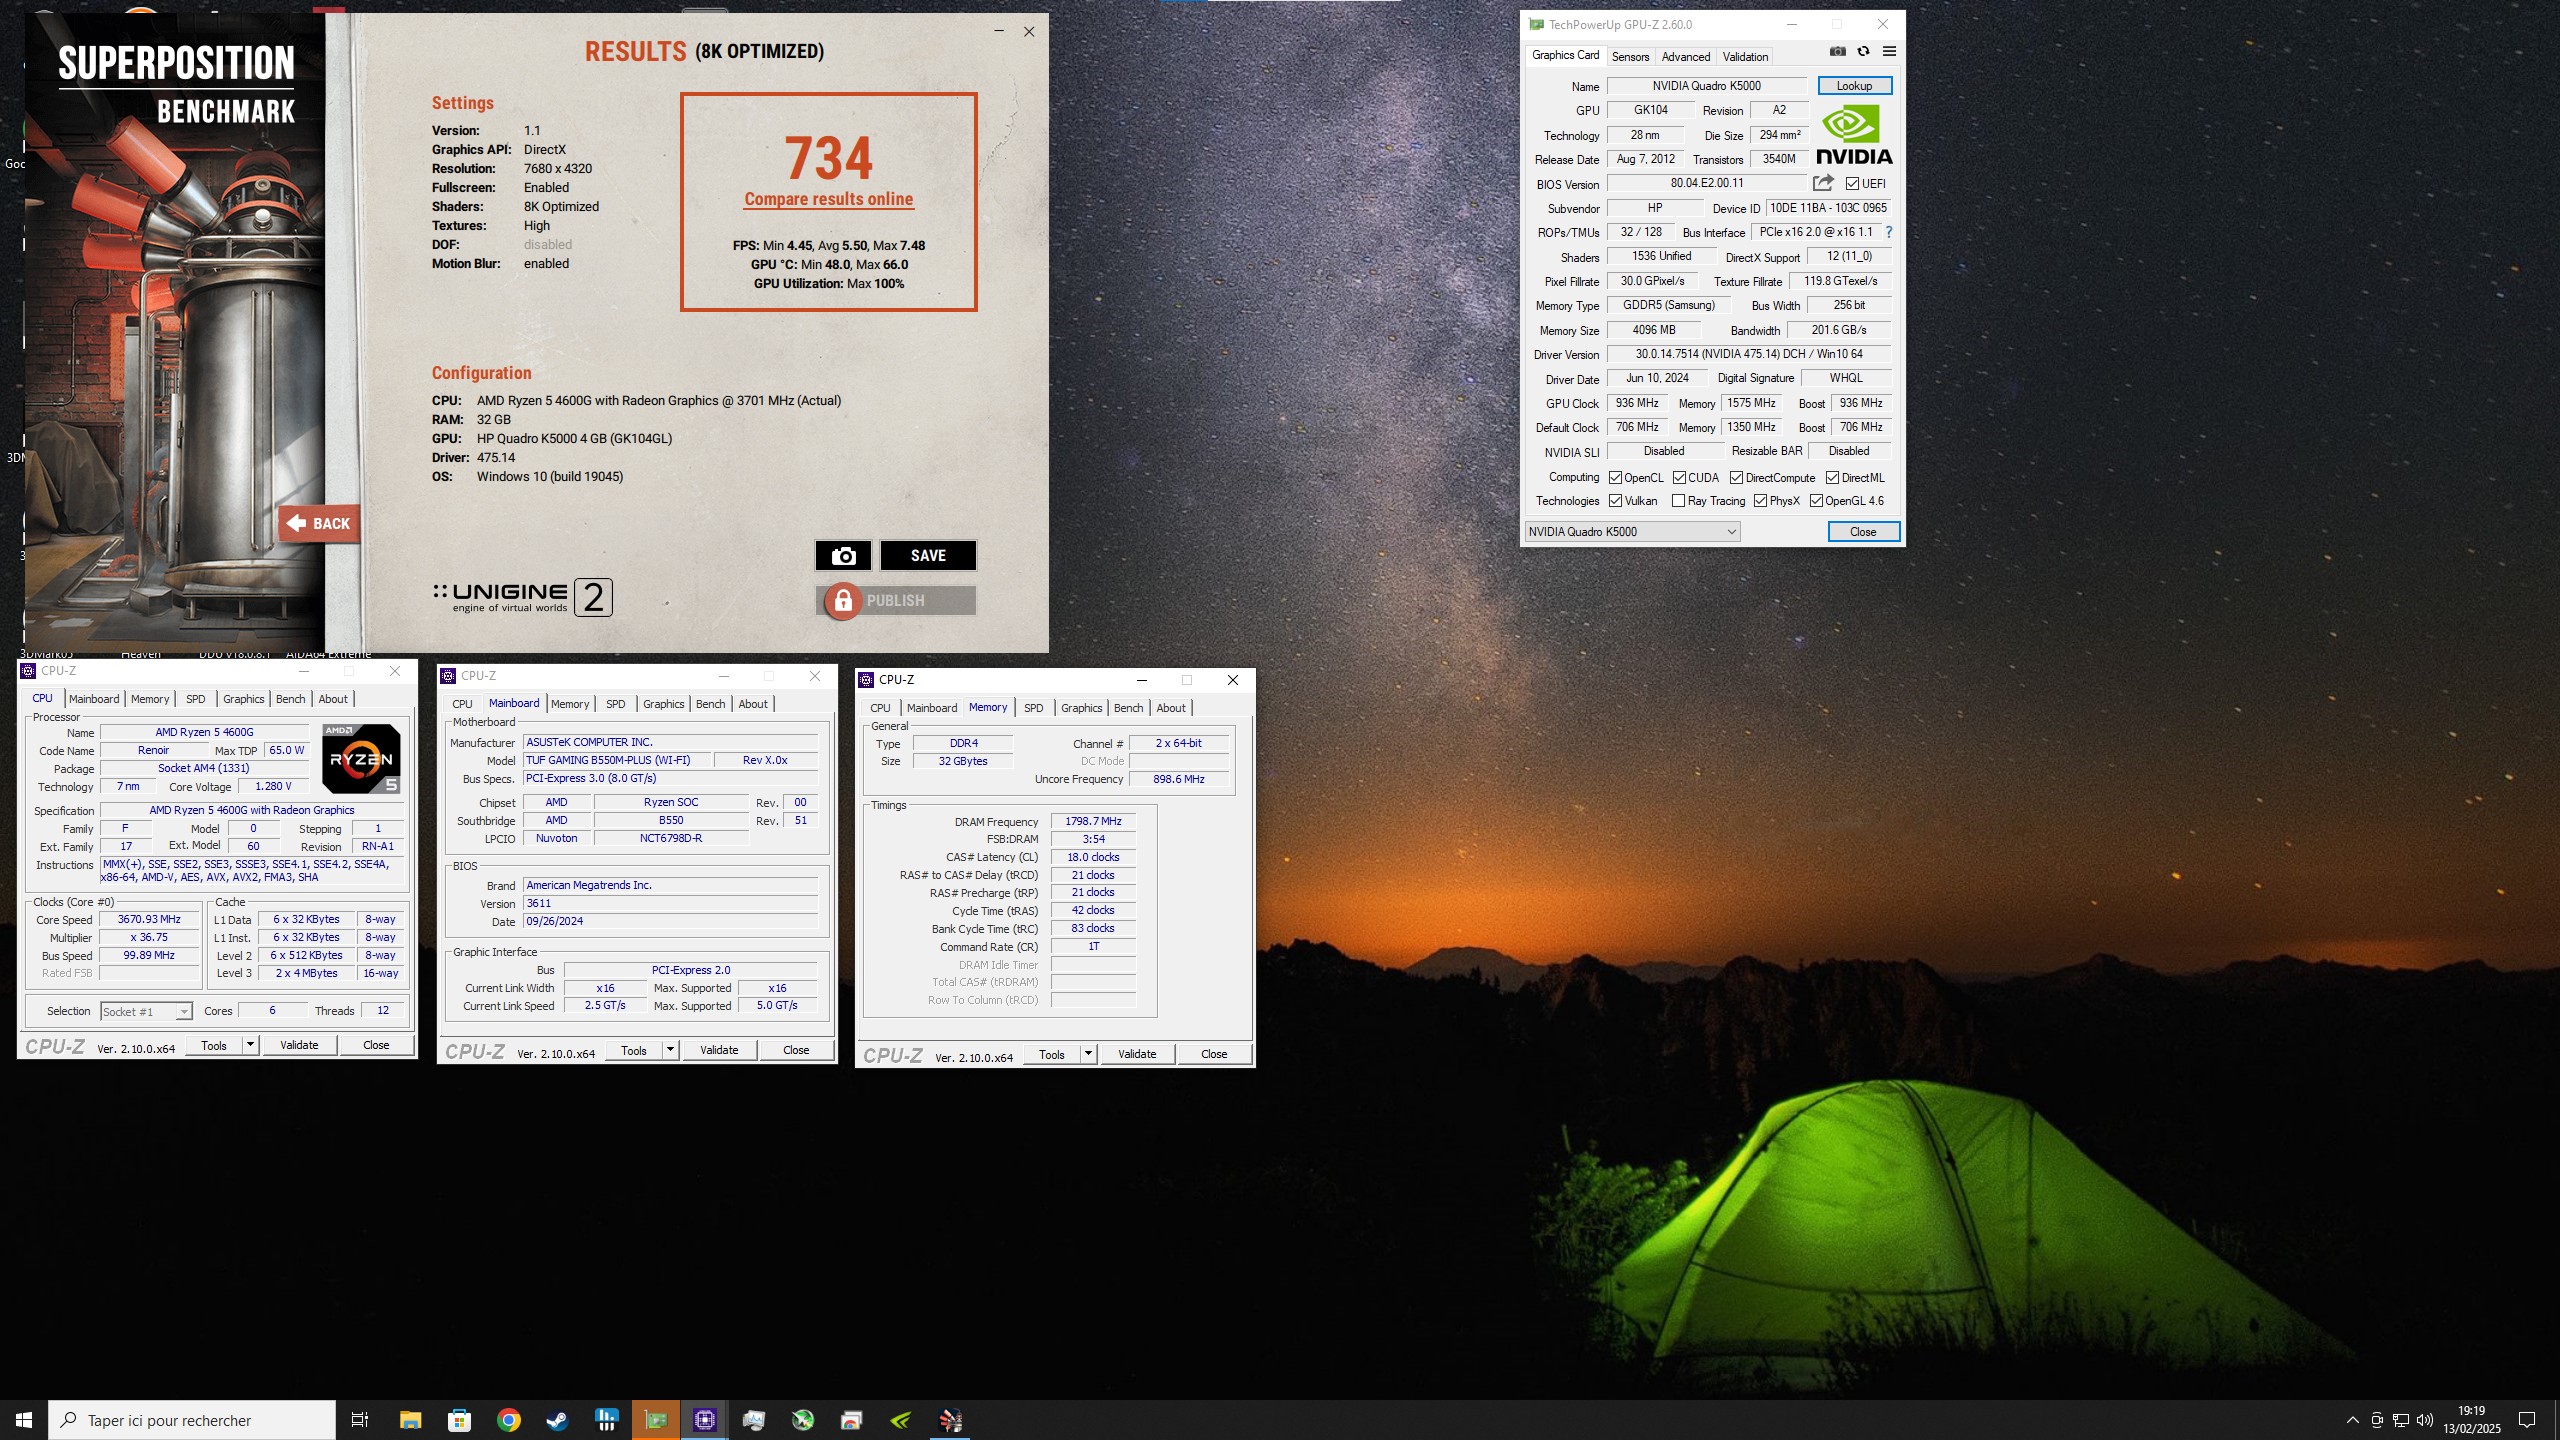Click the 734 benchmark score
The height and width of the screenshot is (1440, 2560).
tap(828, 158)
